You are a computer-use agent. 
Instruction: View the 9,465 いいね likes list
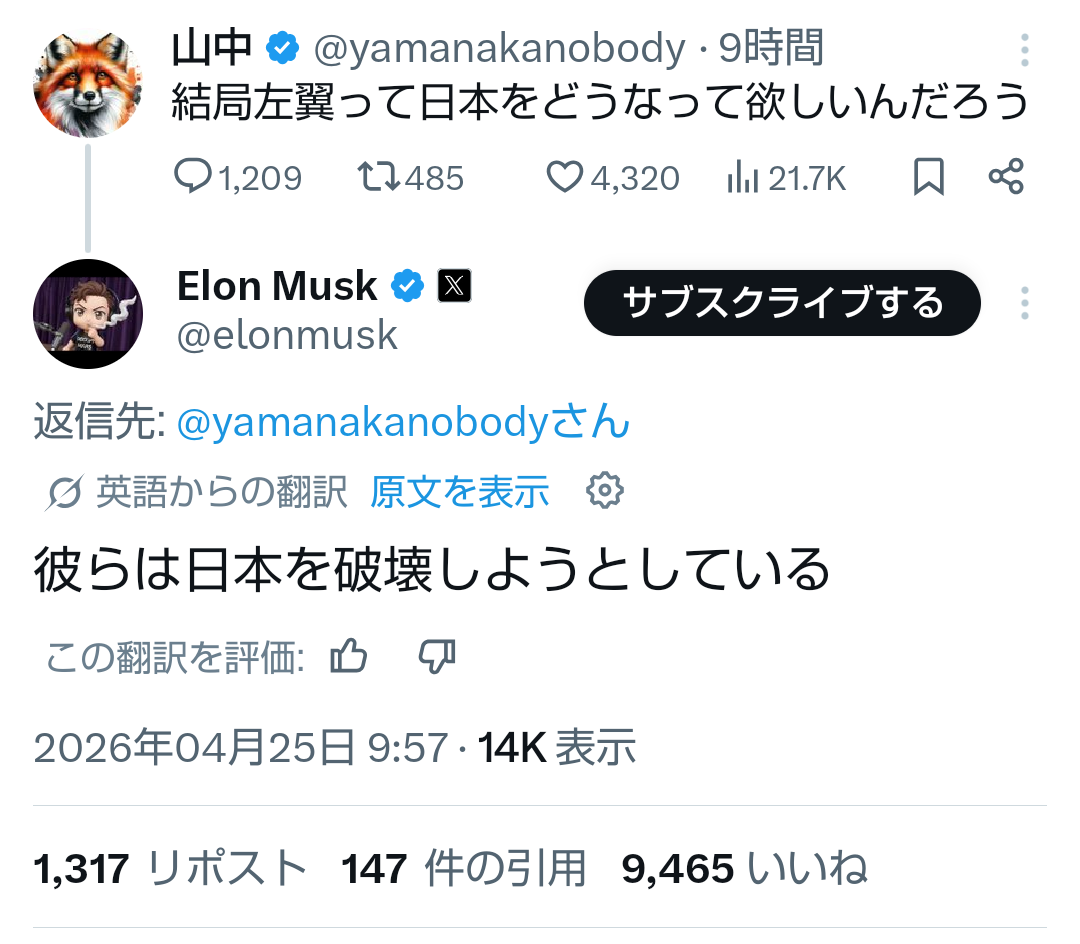744,868
